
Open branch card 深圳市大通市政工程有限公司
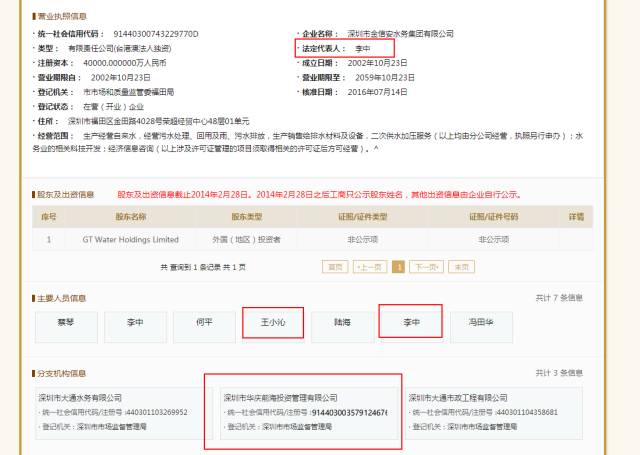(494, 413)
